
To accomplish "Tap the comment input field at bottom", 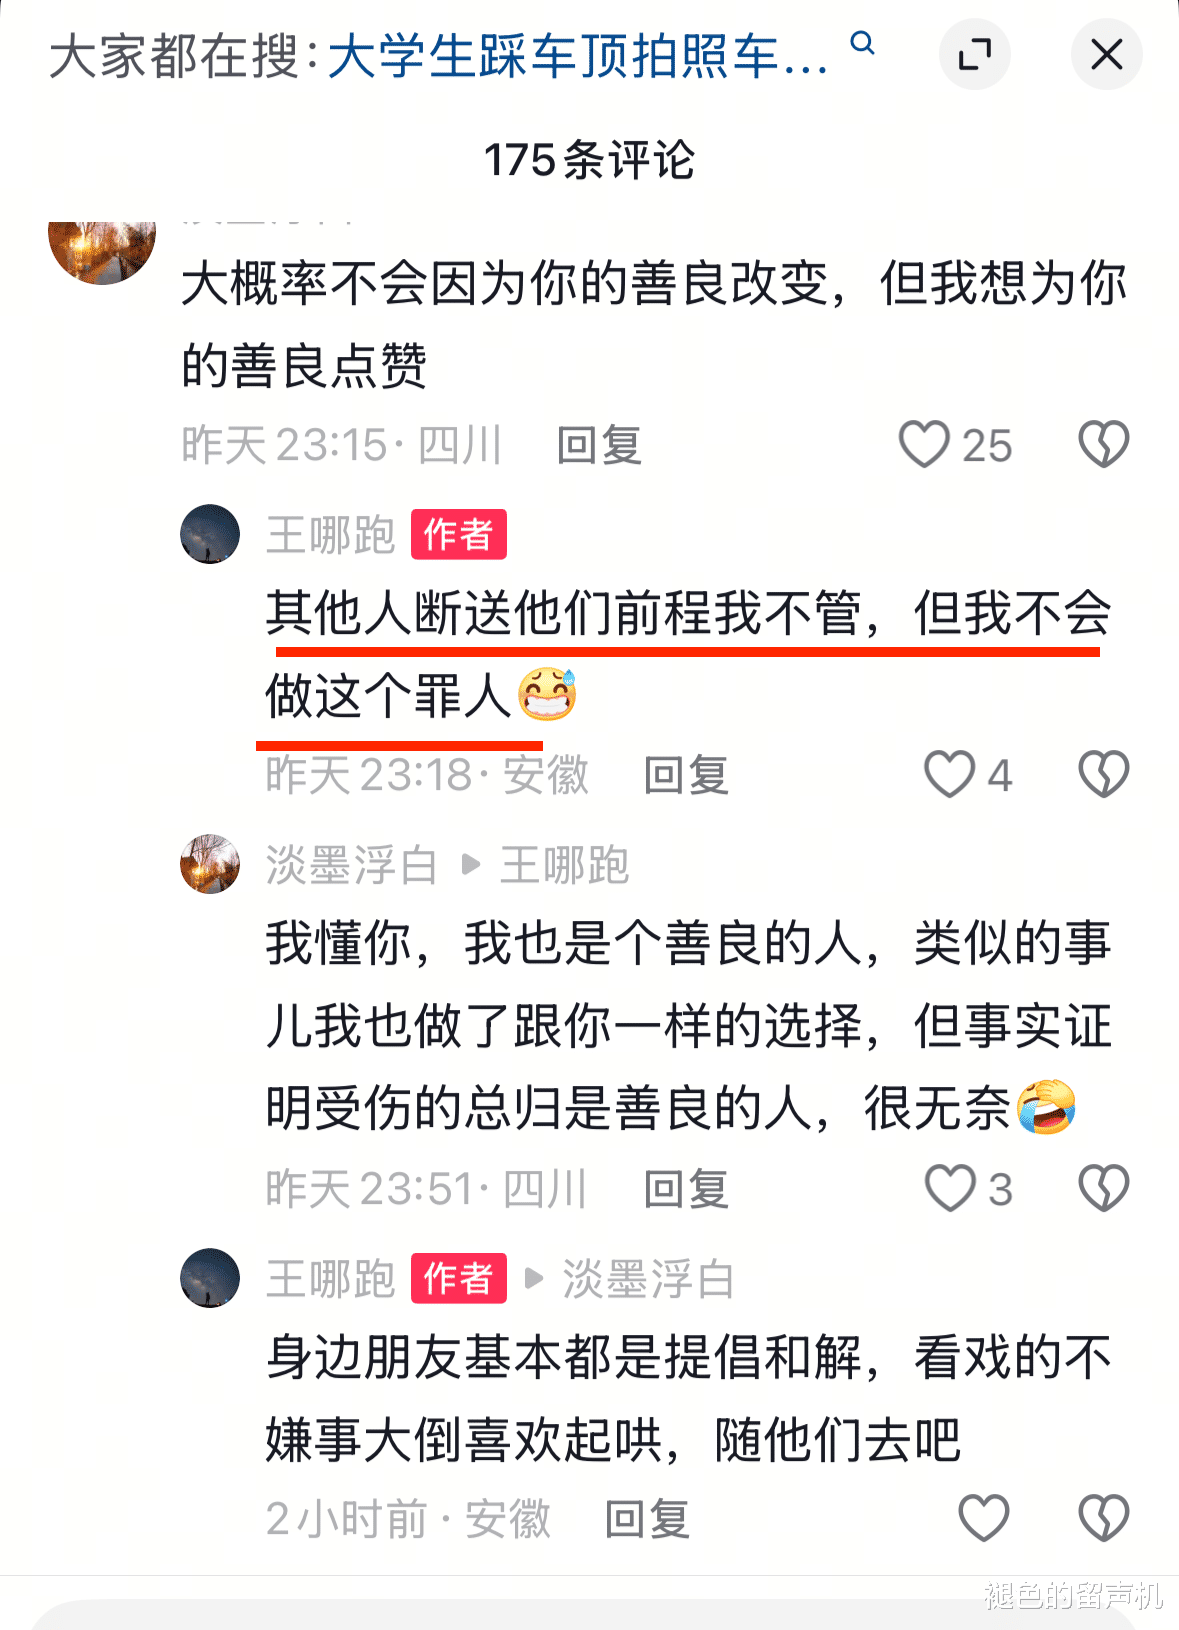I will (589, 1613).
